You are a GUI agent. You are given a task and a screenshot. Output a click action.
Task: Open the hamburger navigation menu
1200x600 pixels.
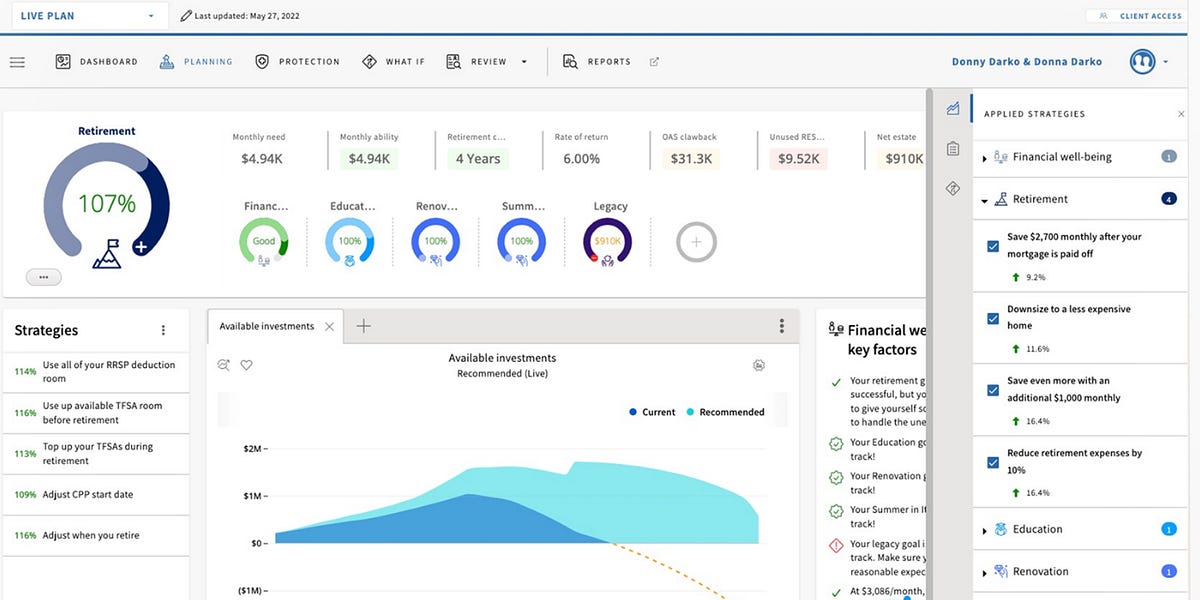point(17,62)
